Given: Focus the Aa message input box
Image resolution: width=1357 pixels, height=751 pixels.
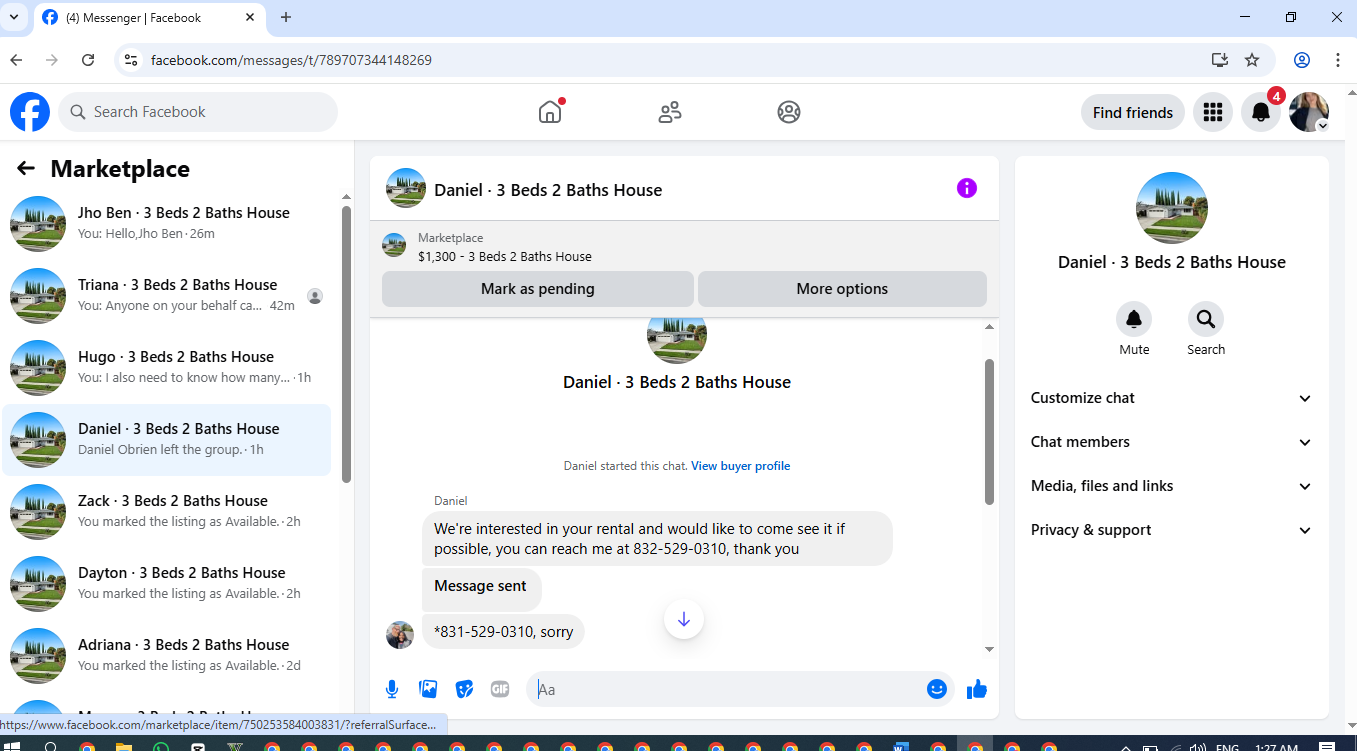Looking at the screenshot, I should click(x=740, y=689).
